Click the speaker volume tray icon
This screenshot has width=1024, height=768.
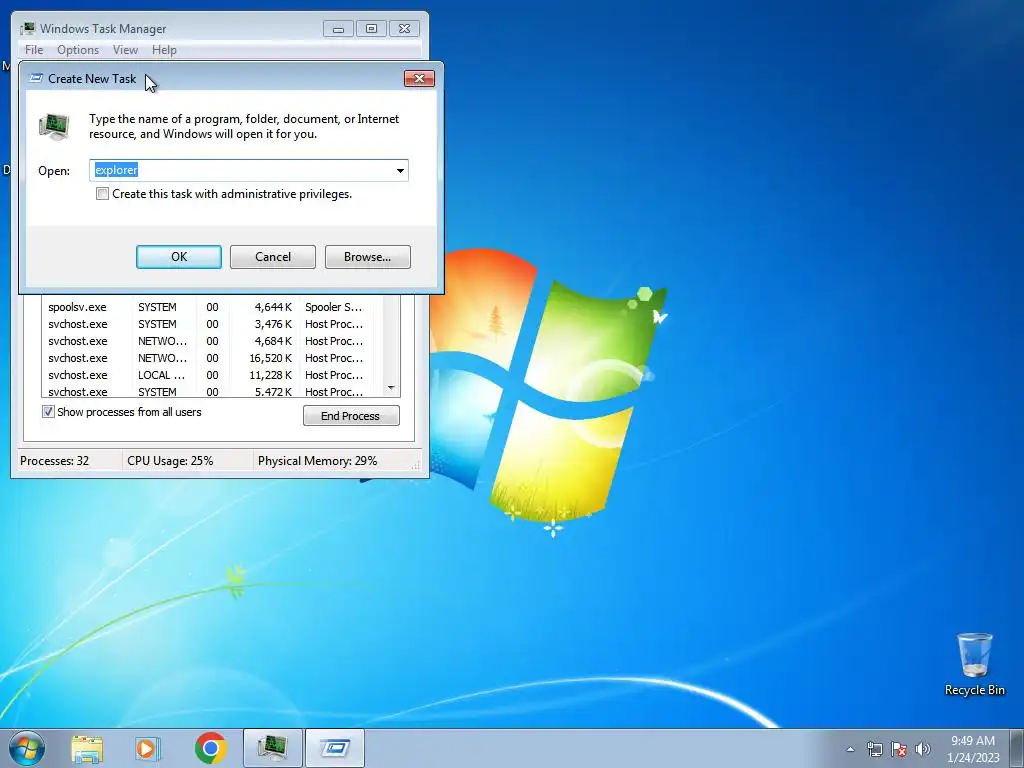click(923, 749)
